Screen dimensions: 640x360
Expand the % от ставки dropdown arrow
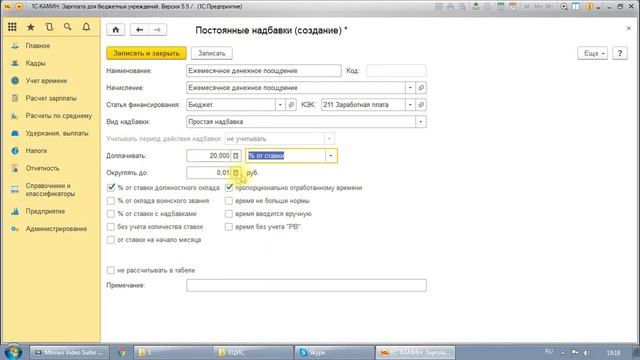331,156
